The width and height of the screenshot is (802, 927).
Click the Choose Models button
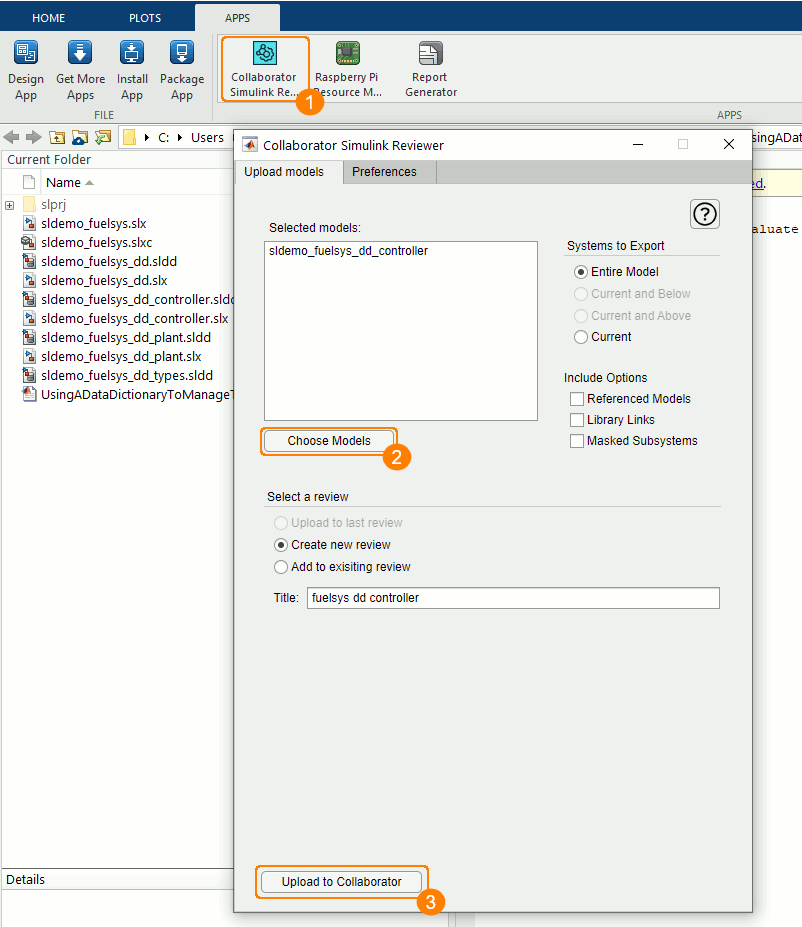329,441
